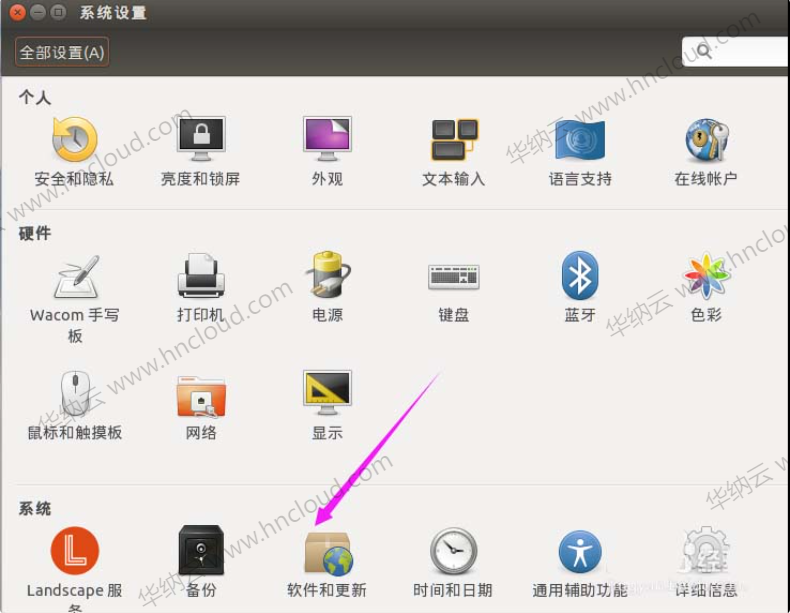
Task: Open Color (色彩) settings icon
Action: click(706, 276)
